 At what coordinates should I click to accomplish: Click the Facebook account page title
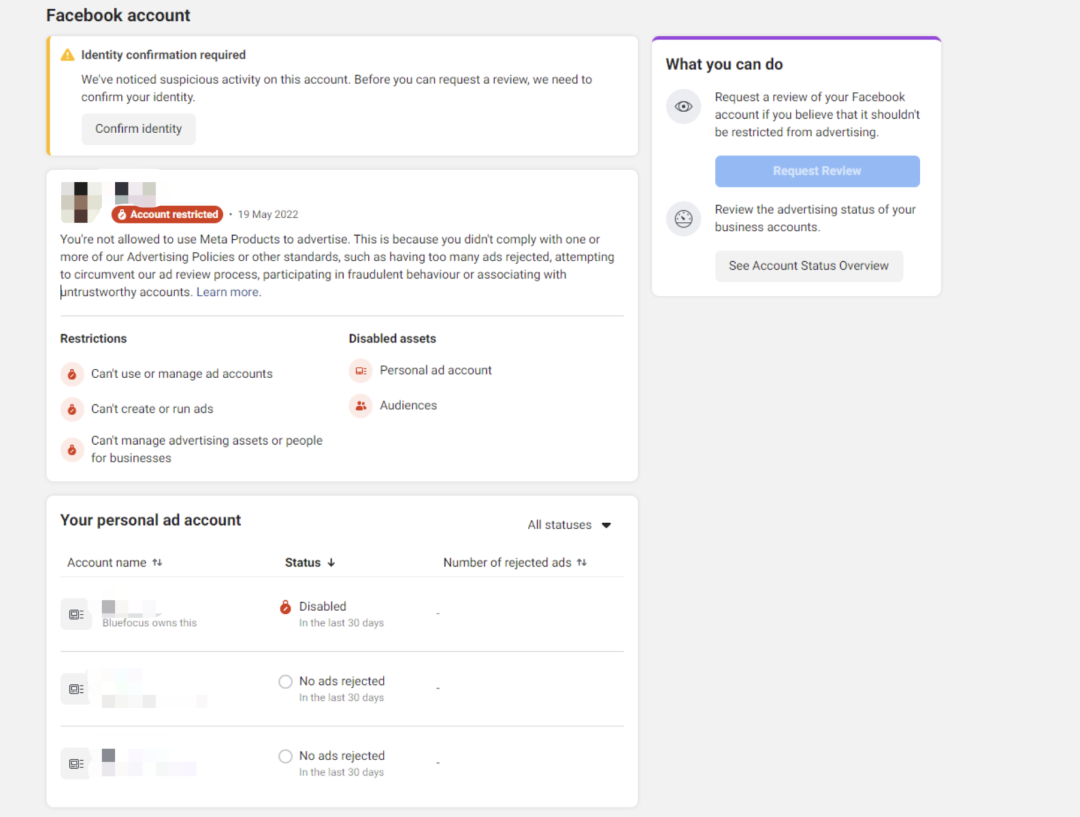coord(118,15)
